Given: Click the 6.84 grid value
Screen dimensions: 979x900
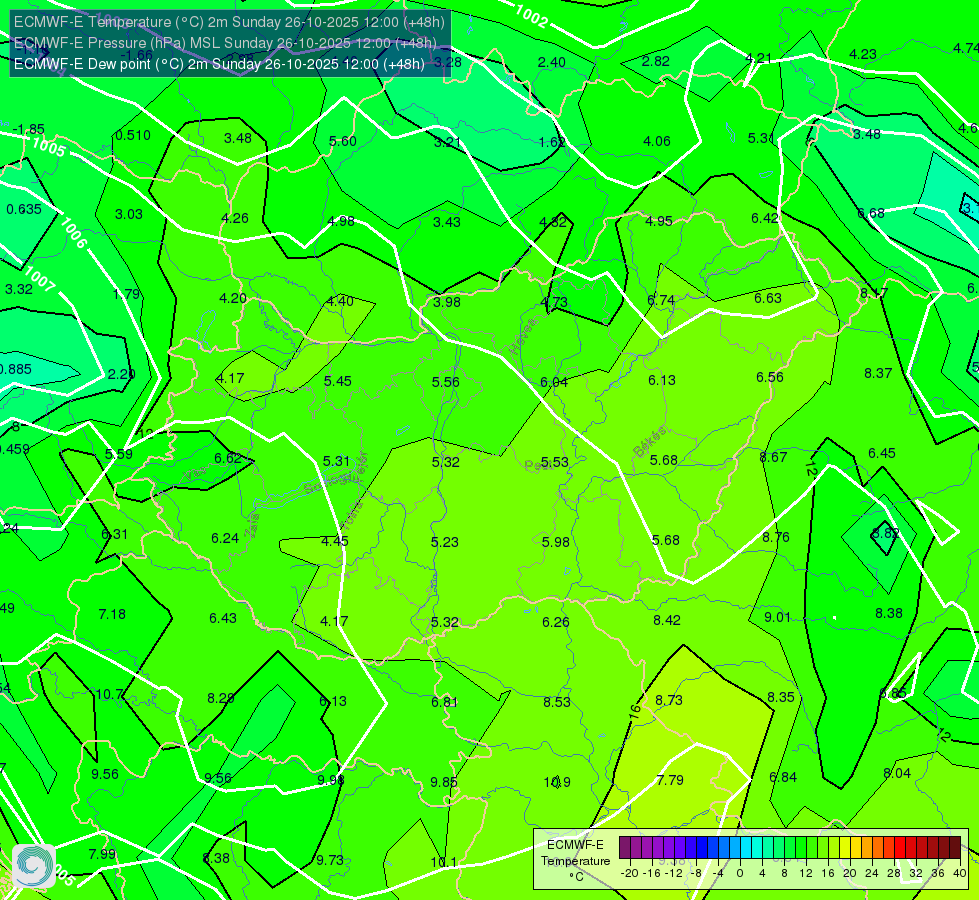Looking at the screenshot, I should coord(783,777).
